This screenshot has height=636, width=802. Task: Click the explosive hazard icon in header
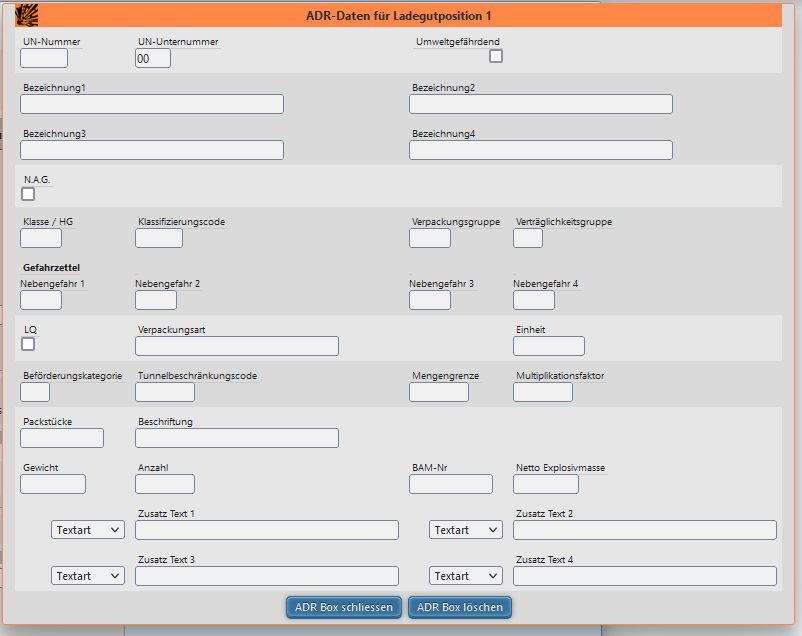(x=27, y=15)
